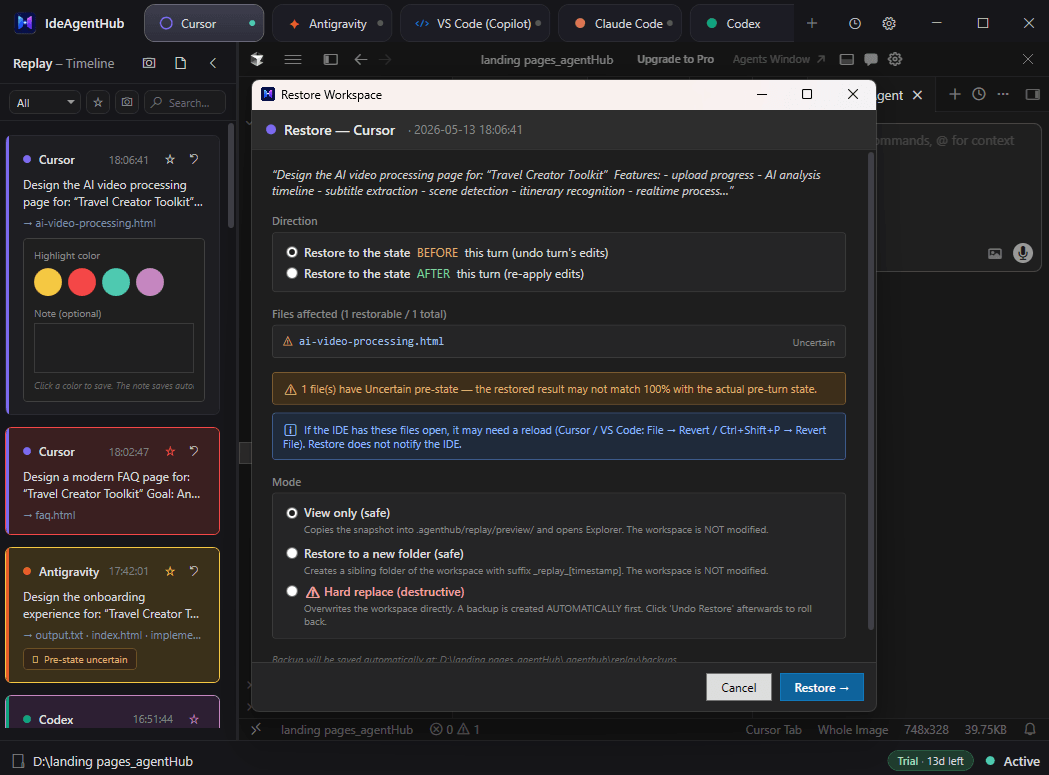
Task: Click the microphone voice input icon
Action: [x=1022, y=253]
